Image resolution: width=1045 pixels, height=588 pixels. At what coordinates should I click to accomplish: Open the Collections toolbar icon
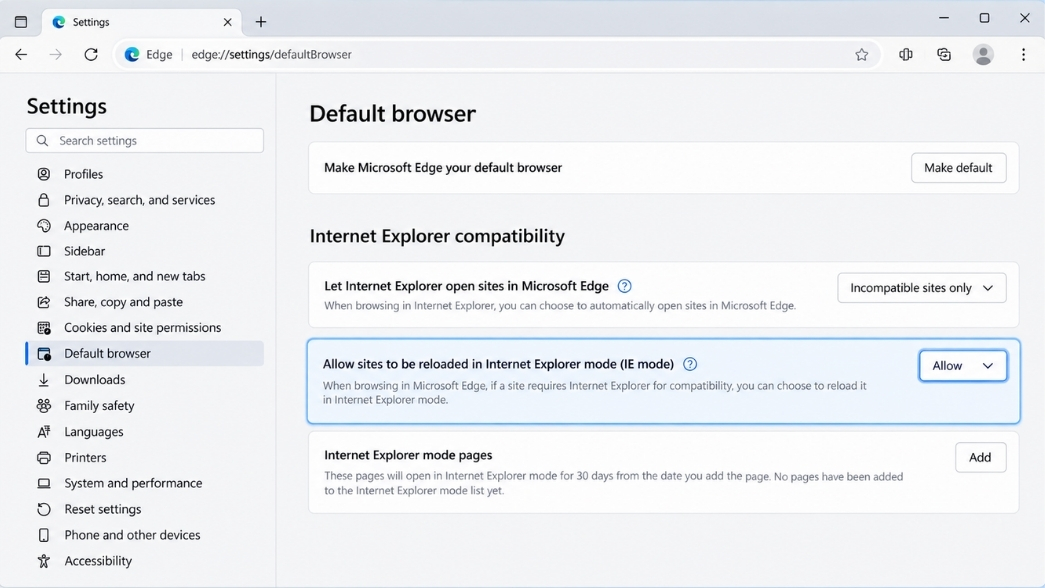[944, 55]
